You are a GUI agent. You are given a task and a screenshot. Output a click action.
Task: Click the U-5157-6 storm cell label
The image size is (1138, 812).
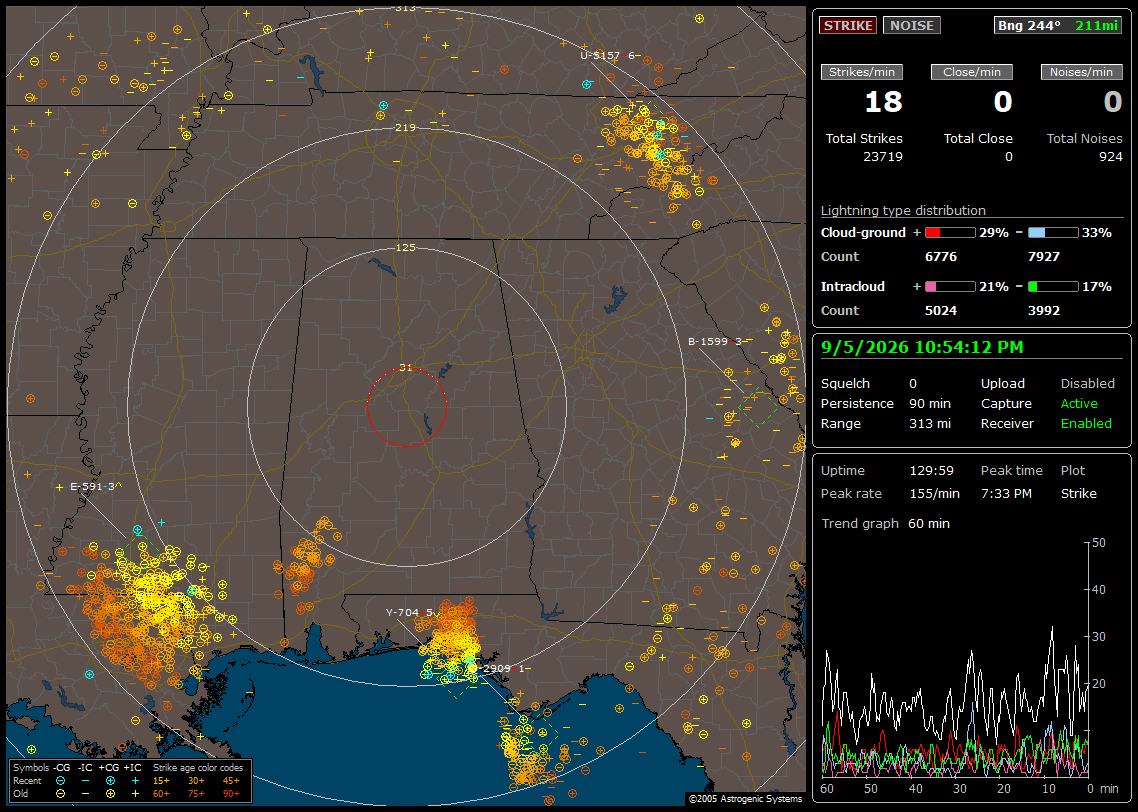[x=608, y=55]
